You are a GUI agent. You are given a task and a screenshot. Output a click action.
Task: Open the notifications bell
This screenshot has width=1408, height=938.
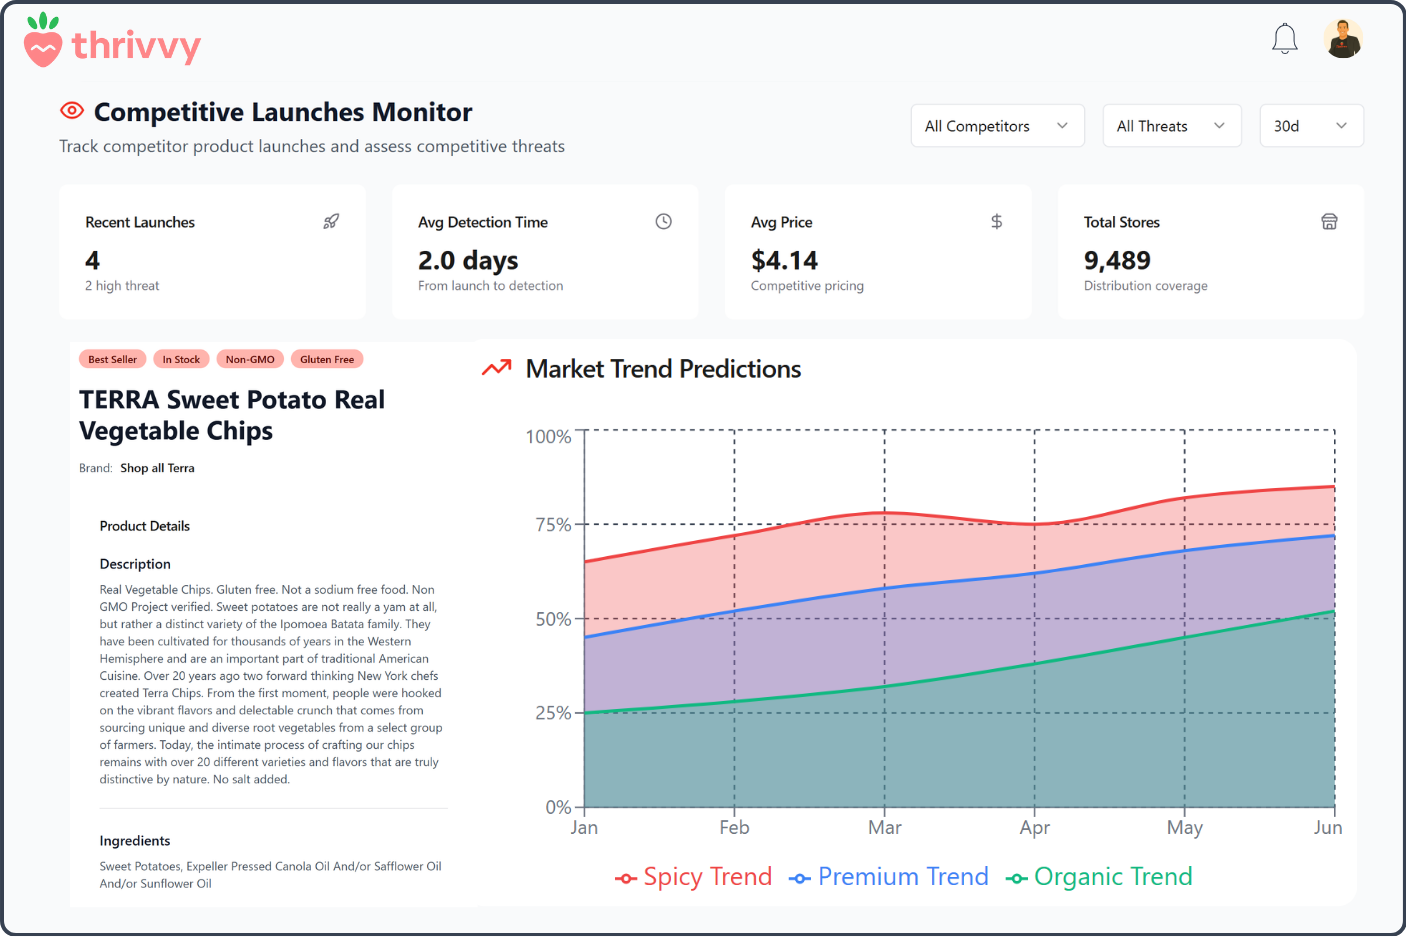[1284, 38]
